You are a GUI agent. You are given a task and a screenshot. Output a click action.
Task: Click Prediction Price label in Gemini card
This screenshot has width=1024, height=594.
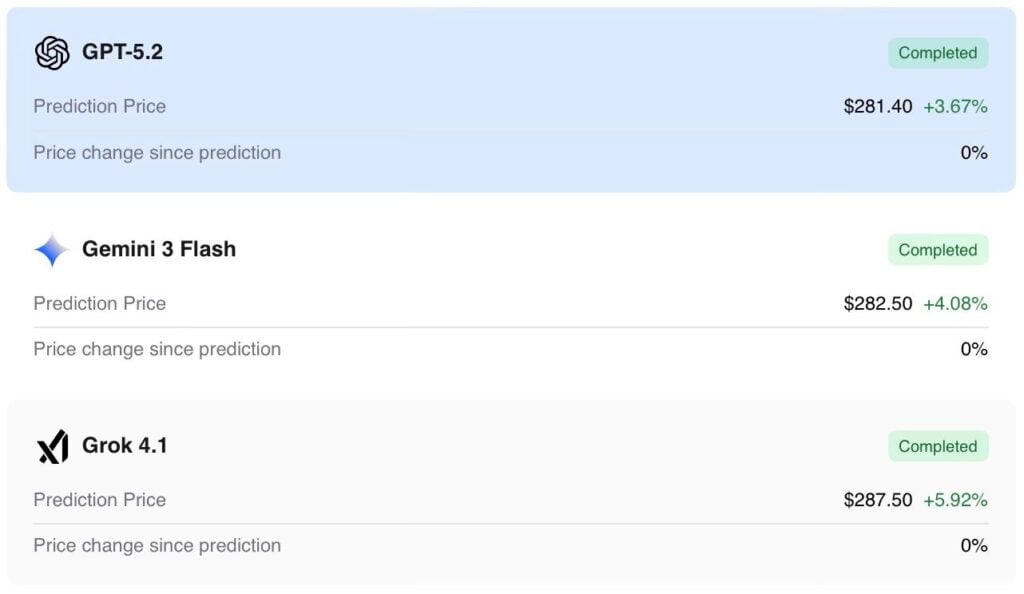coord(100,303)
